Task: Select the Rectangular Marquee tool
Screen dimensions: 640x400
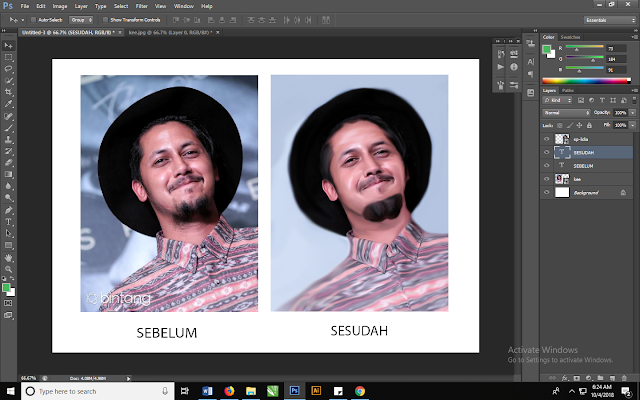Action: click(x=9, y=57)
